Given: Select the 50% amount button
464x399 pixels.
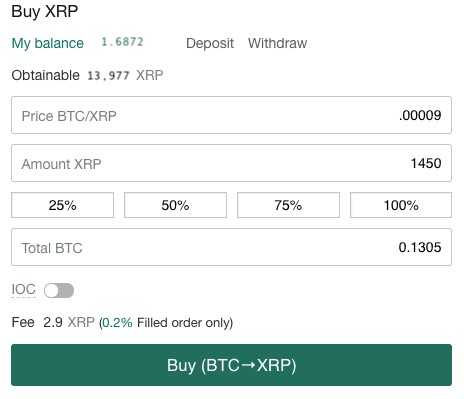Looking at the screenshot, I should [x=175, y=205].
